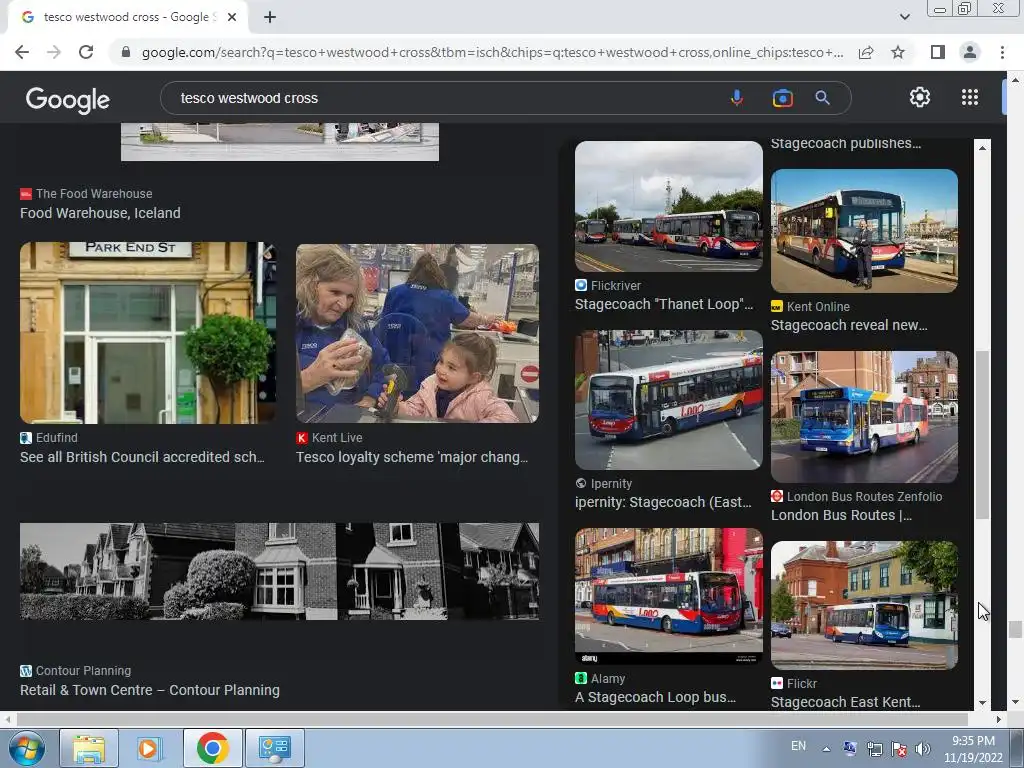Open Chrome profile avatar icon

(970, 52)
